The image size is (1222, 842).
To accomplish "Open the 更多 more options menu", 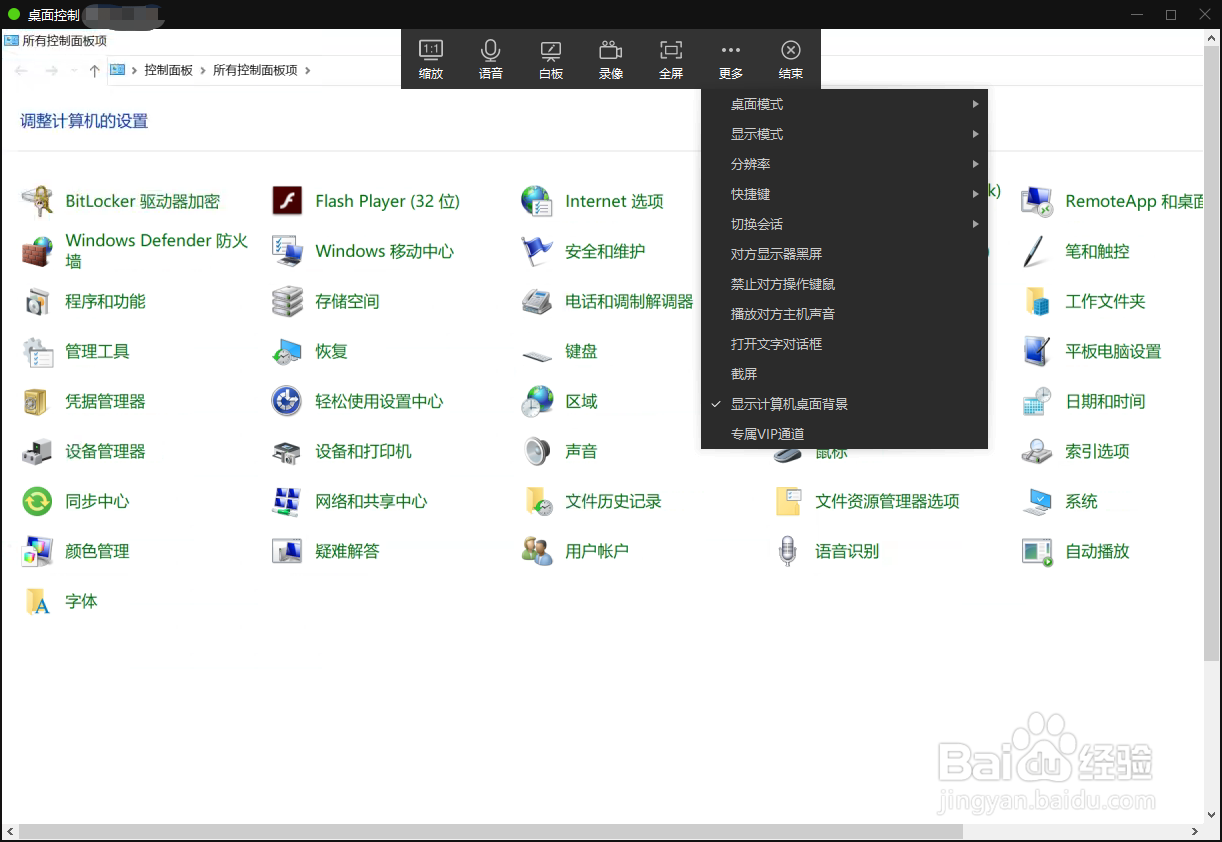I will tap(731, 50).
